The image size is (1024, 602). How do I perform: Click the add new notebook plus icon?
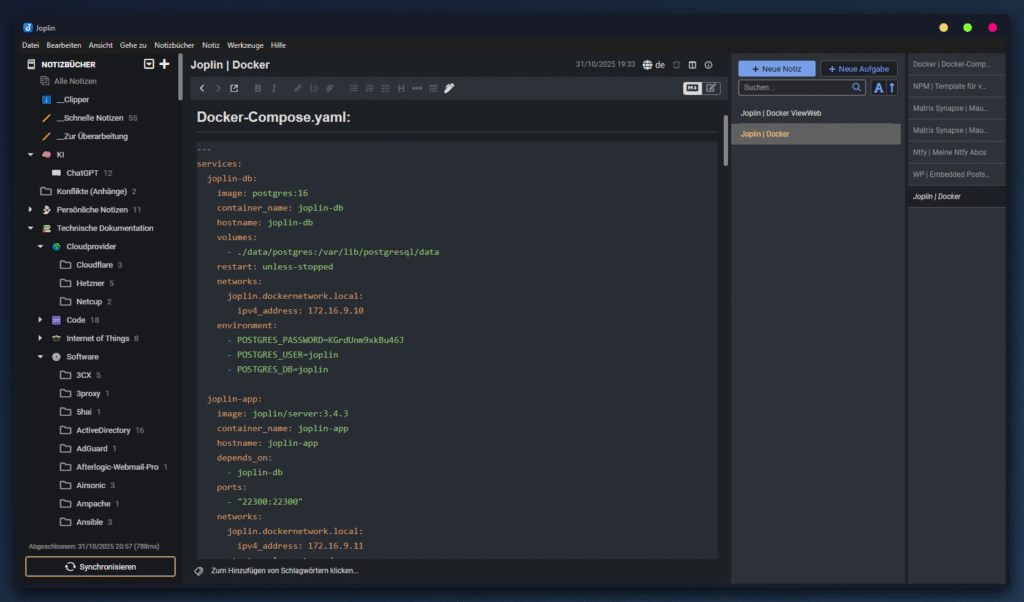[x=165, y=64]
